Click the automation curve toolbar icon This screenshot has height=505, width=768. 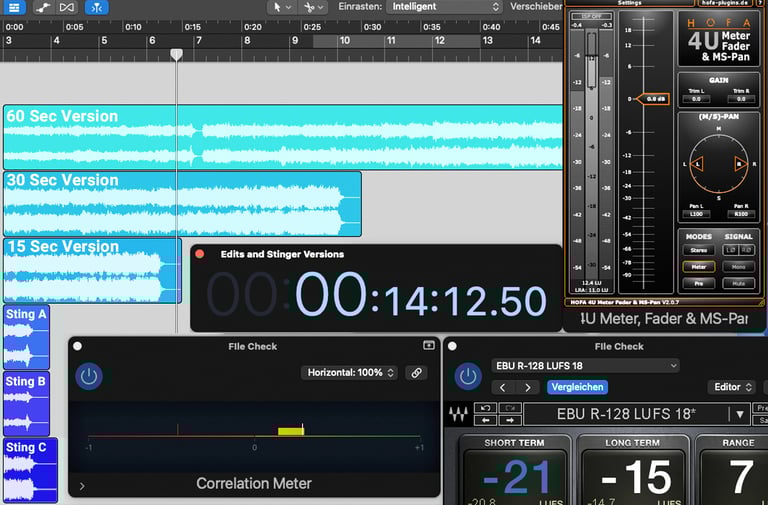[44, 7]
